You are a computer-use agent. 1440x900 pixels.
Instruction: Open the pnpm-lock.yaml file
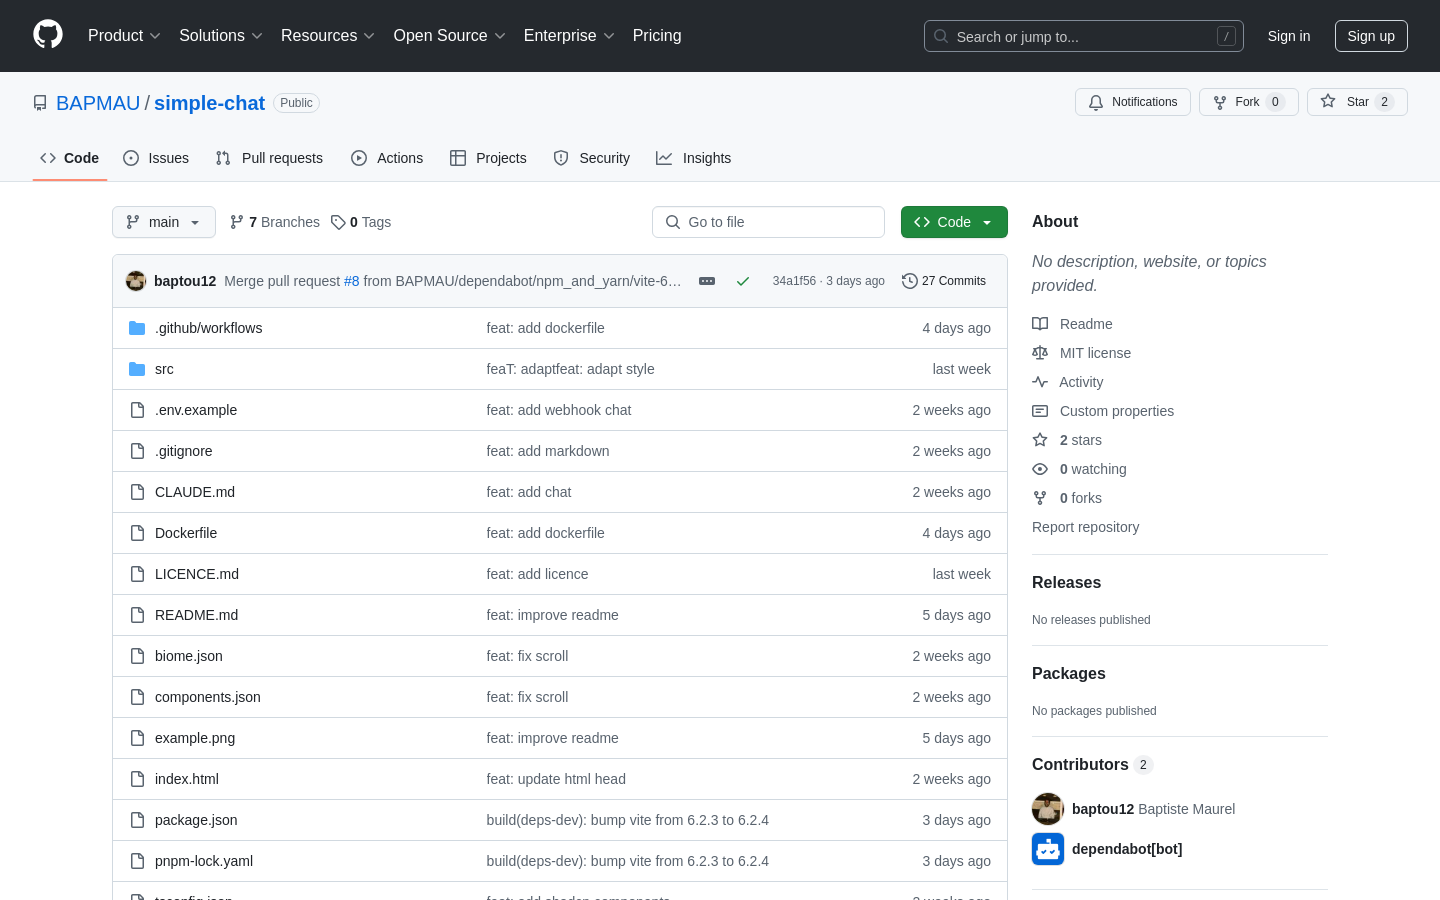[204, 861]
